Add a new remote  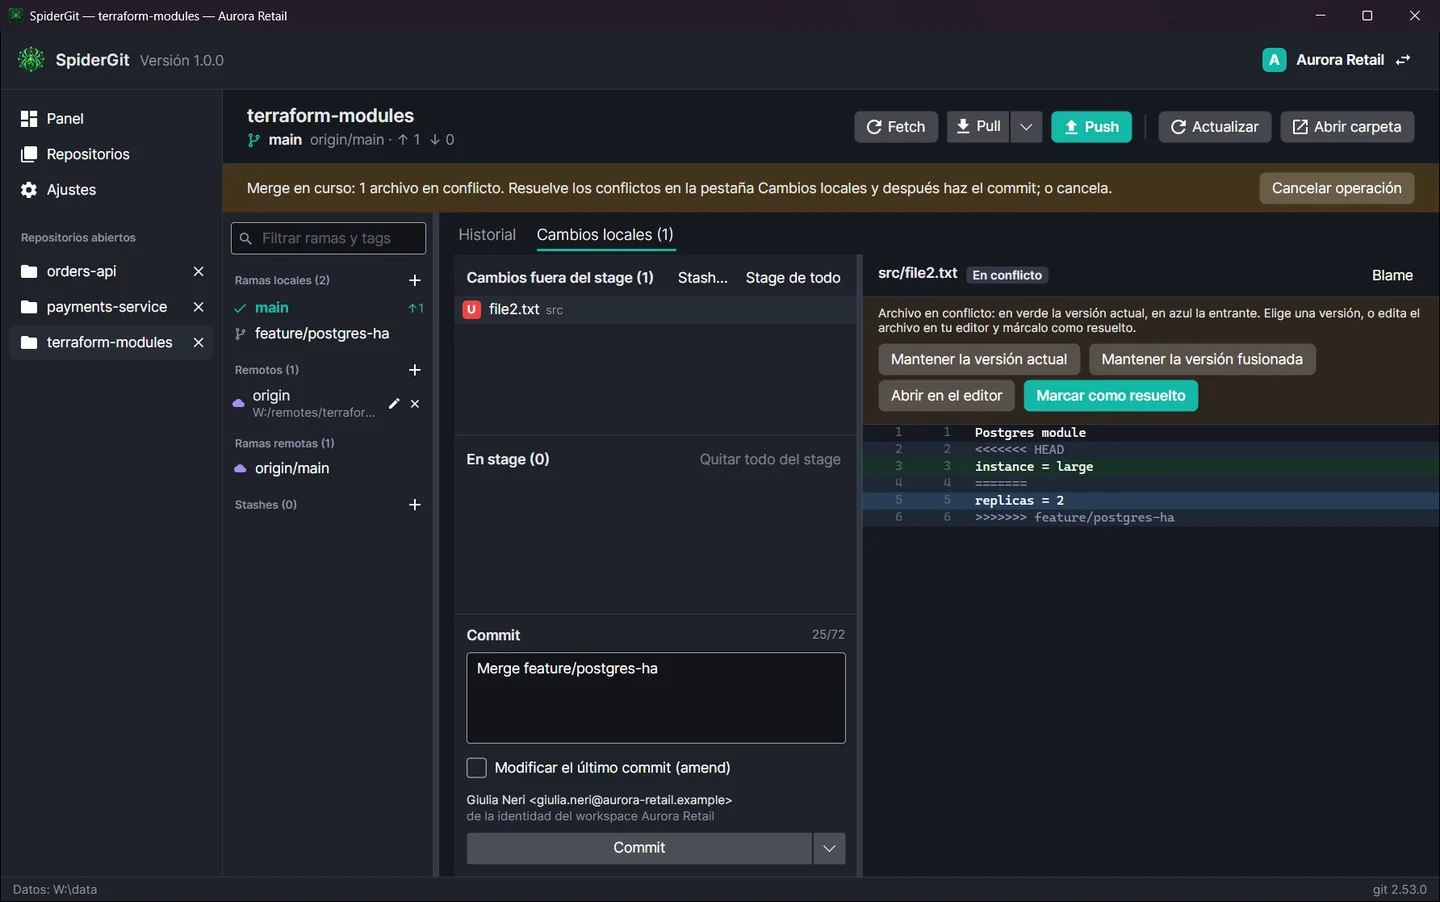[415, 370]
